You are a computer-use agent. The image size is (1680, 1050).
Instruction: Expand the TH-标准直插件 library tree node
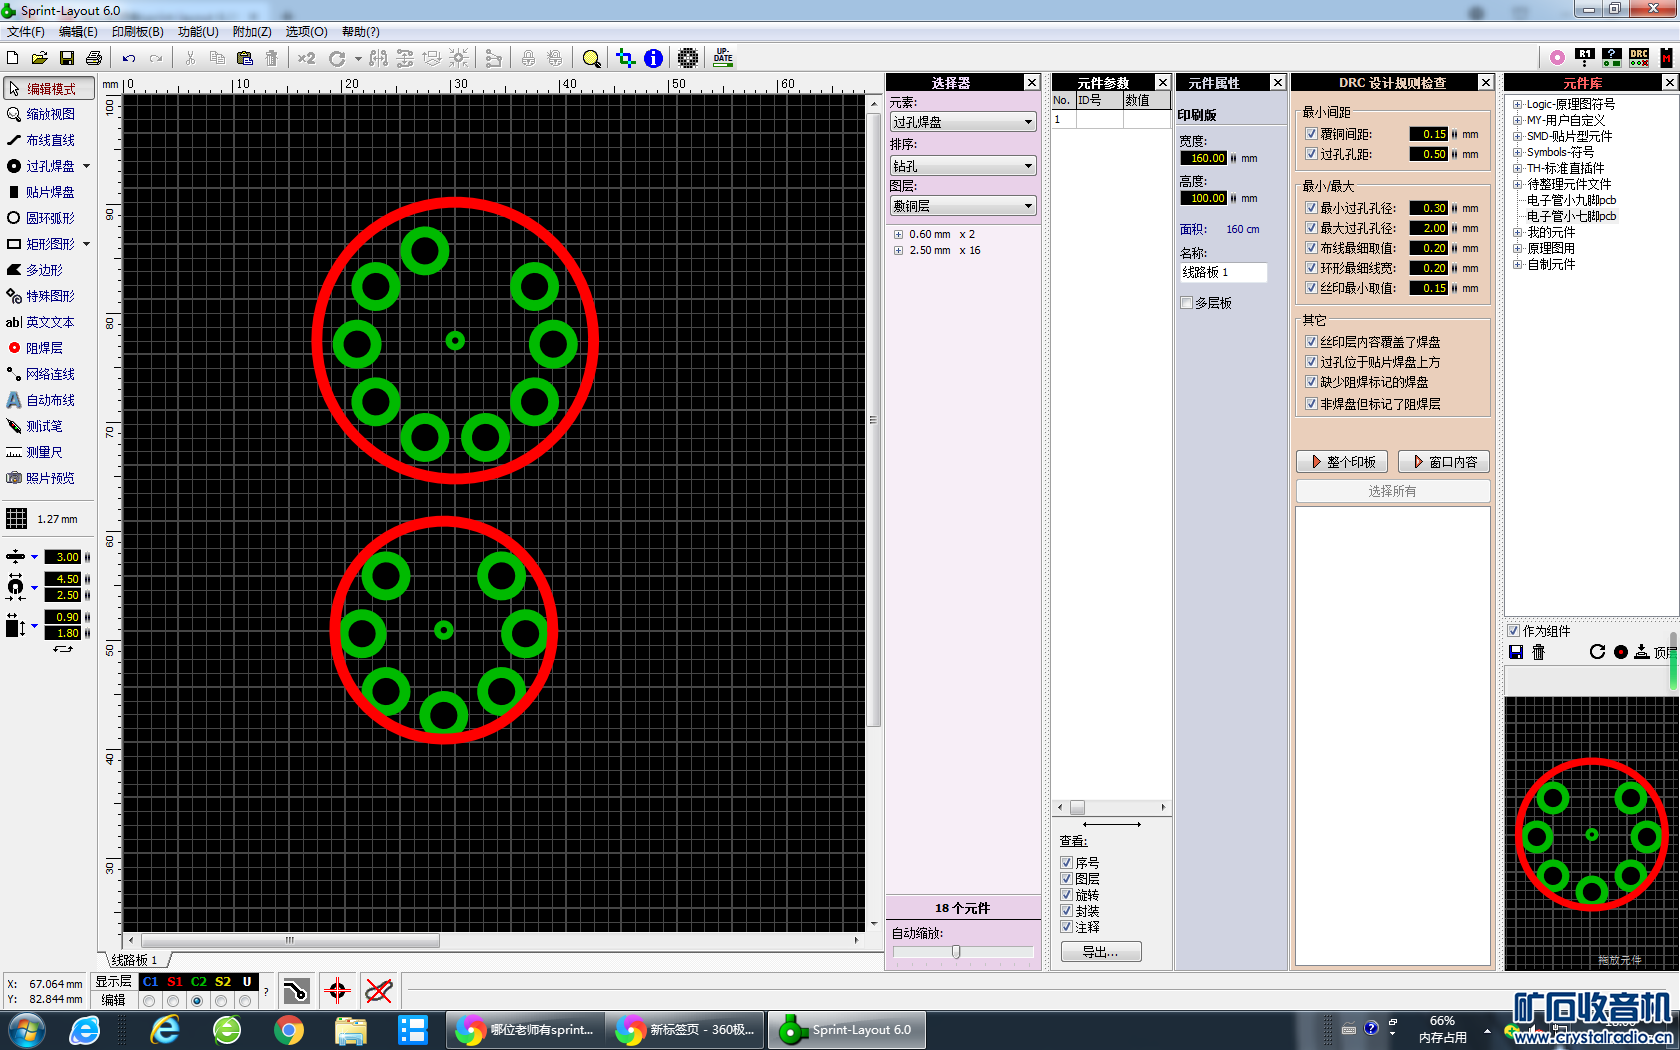click(x=1517, y=168)
